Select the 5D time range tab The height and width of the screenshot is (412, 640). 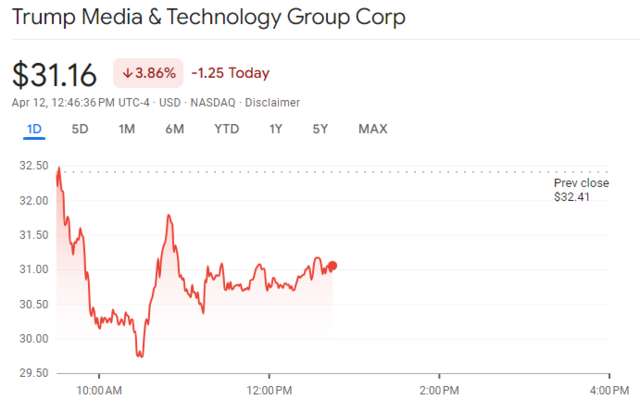(80, 129)
